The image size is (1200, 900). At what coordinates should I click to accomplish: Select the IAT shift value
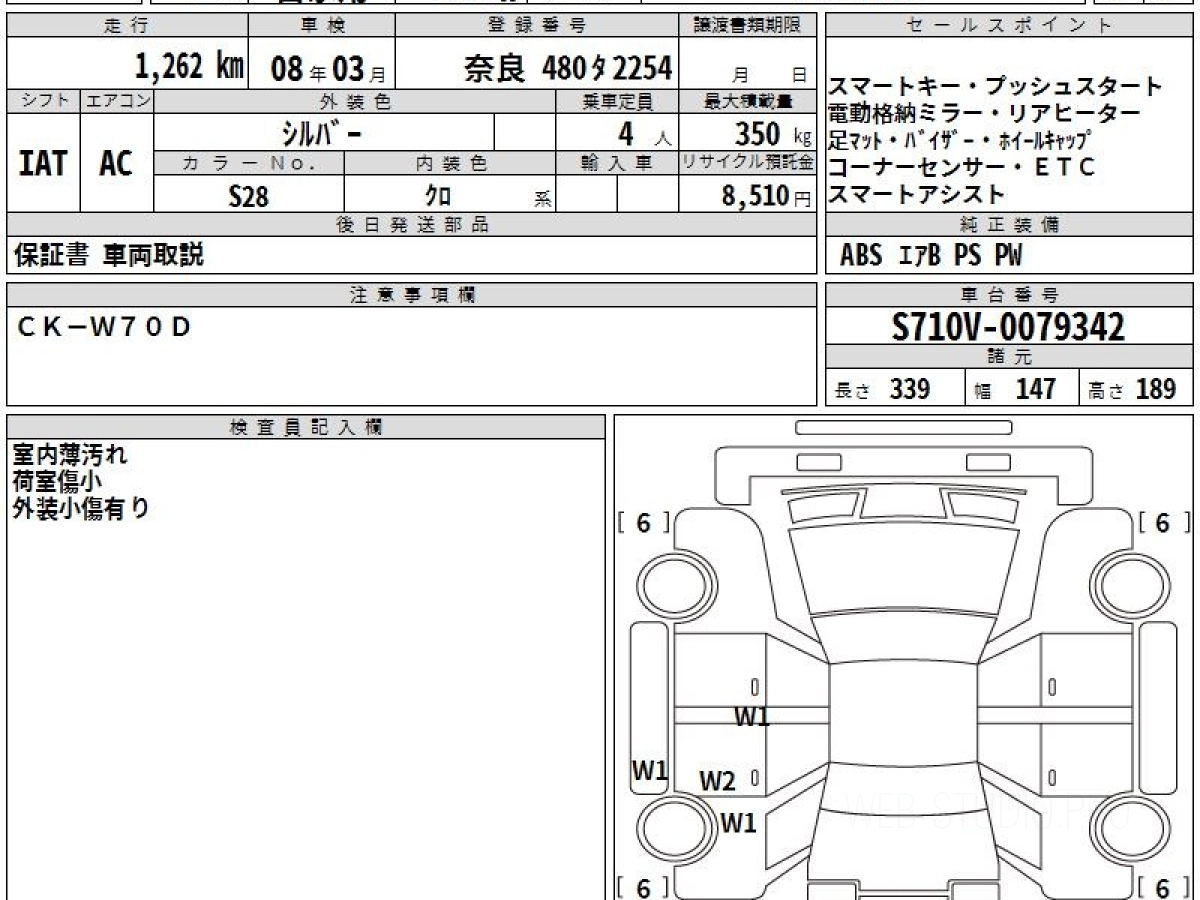(x=43, y=163)
